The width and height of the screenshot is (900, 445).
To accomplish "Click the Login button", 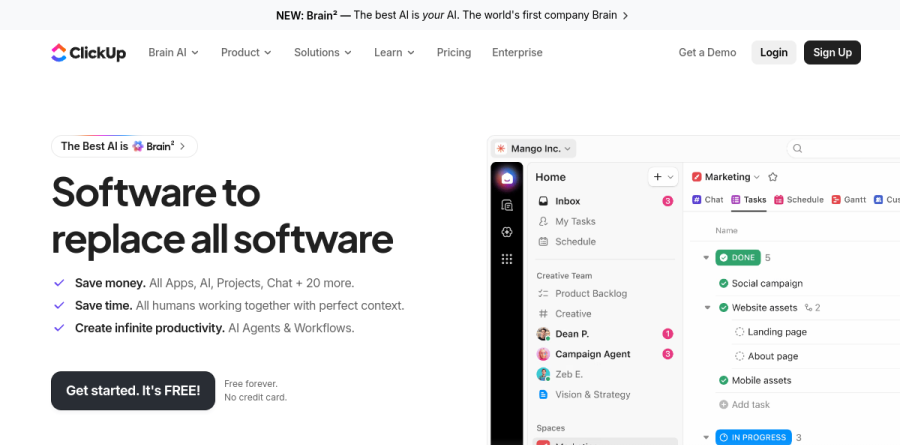I will [x=774, y=52].
